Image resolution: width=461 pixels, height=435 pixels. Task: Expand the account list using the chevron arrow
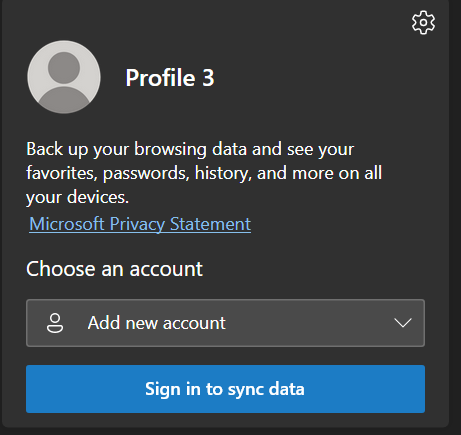403,323
